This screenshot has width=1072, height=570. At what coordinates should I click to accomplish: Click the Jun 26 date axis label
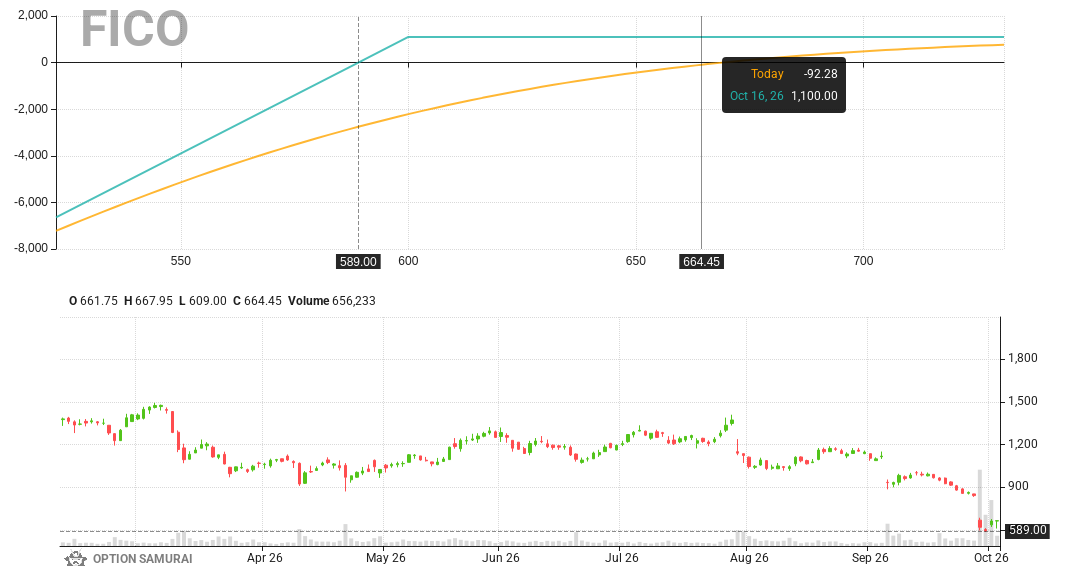(500, 558)
